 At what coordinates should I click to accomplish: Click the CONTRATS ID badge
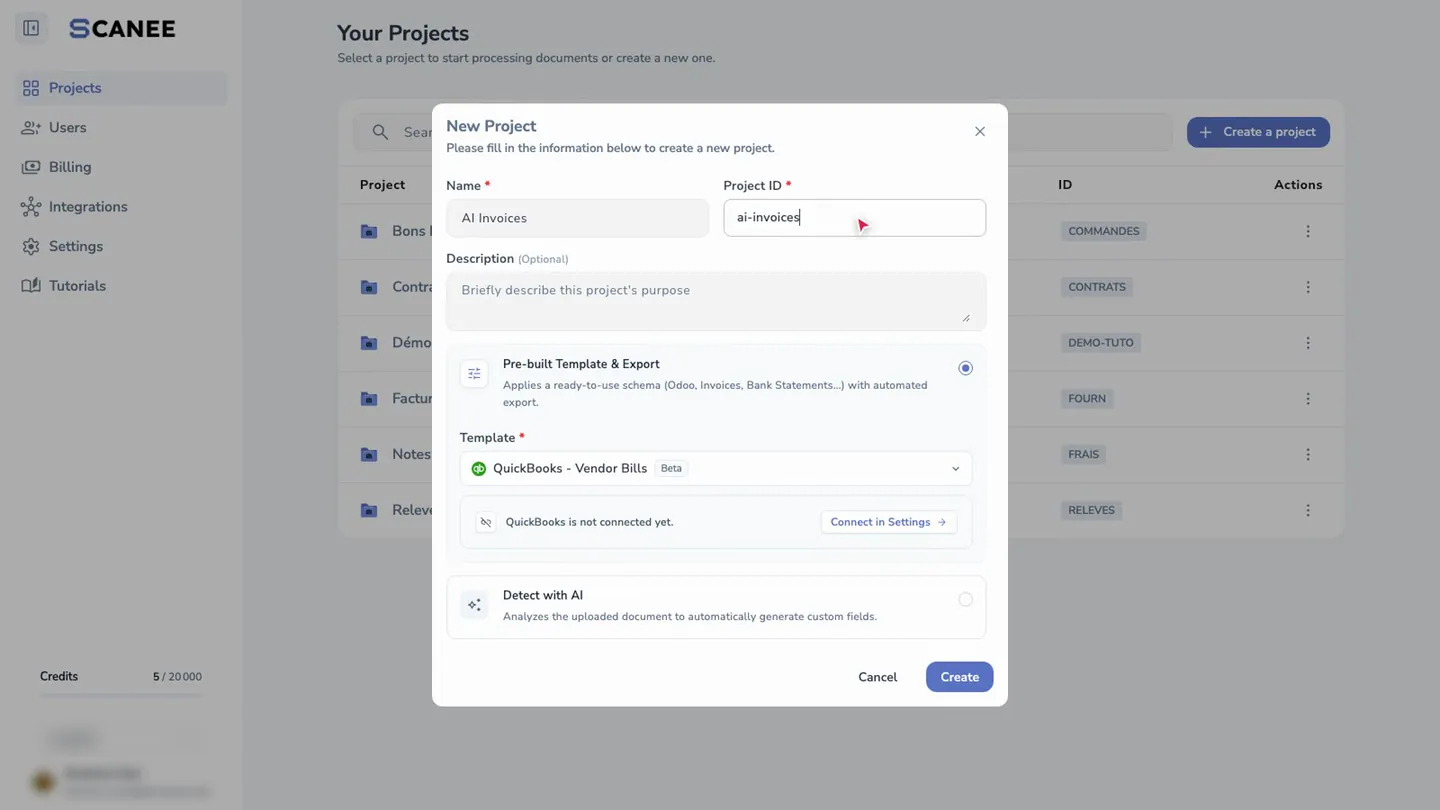point(1097,287)
